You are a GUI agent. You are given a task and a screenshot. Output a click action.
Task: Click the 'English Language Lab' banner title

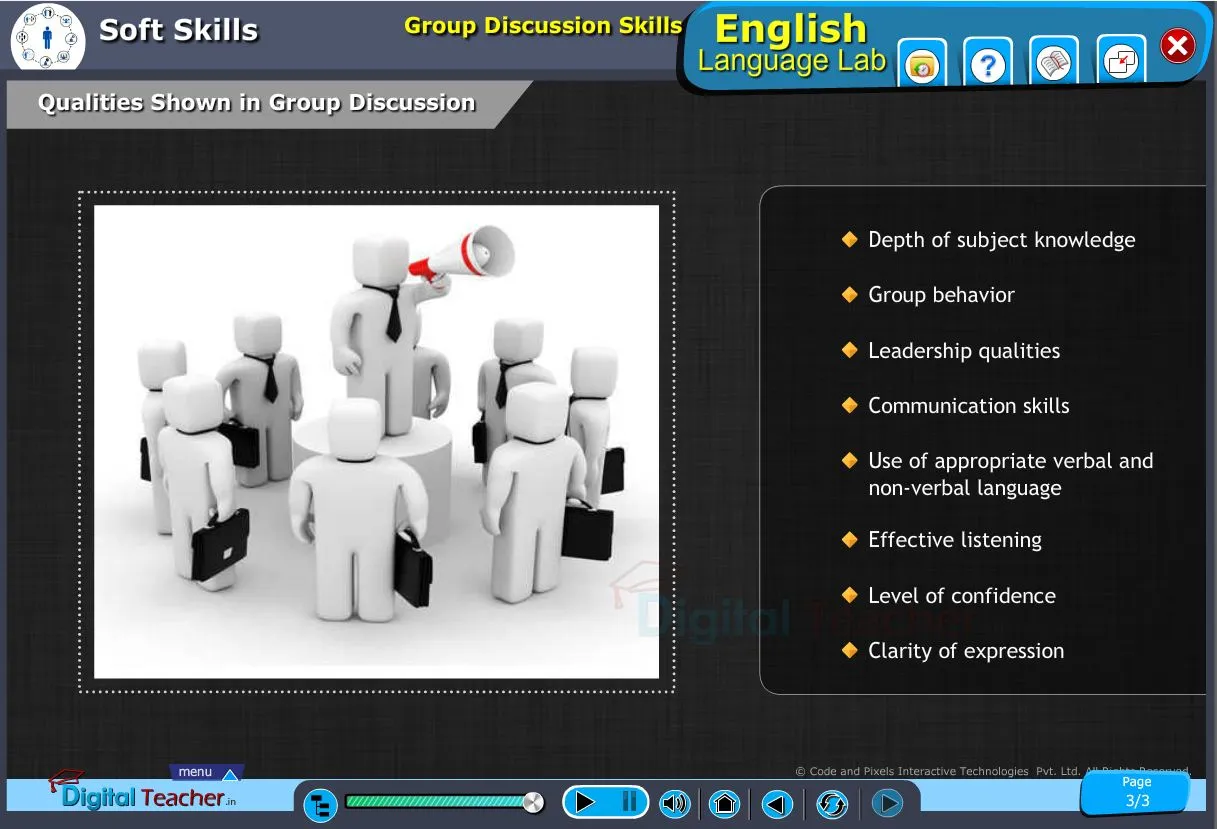792,44
